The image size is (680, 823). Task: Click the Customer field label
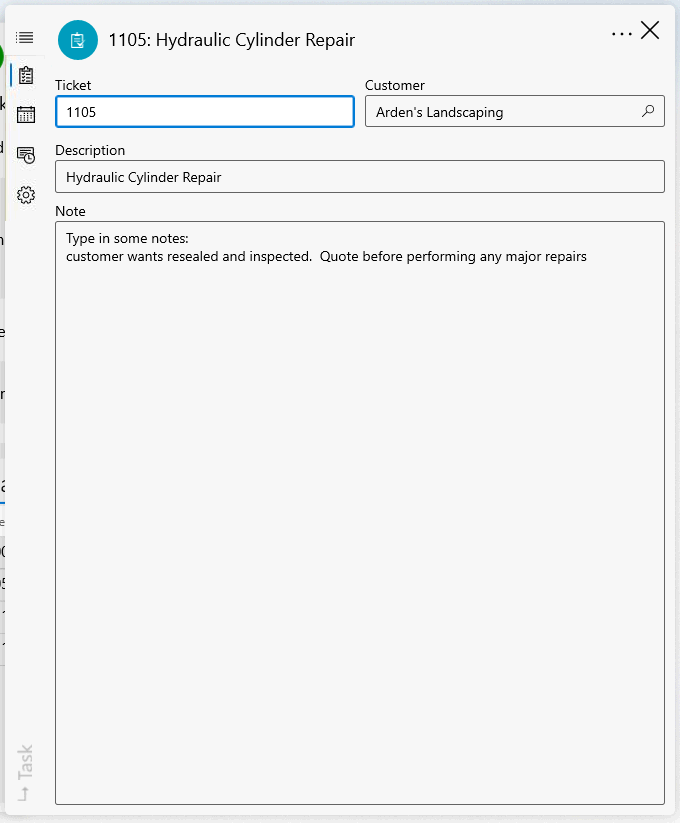(x=394, y=86)
